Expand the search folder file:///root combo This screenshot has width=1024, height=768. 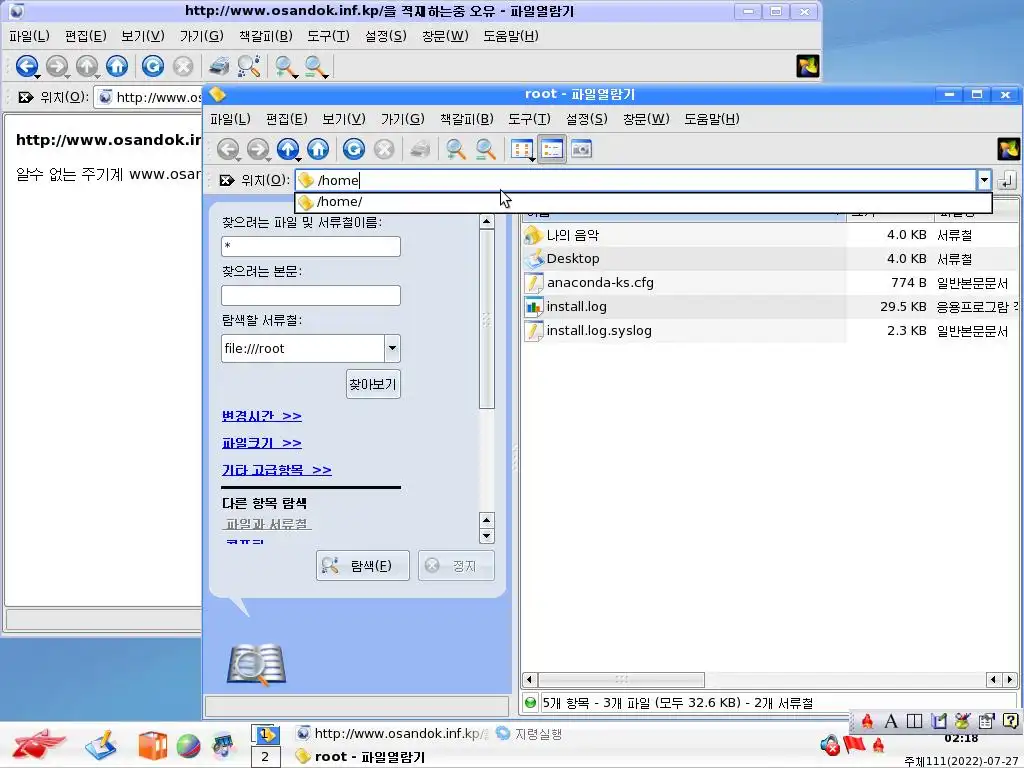[392, 348]
